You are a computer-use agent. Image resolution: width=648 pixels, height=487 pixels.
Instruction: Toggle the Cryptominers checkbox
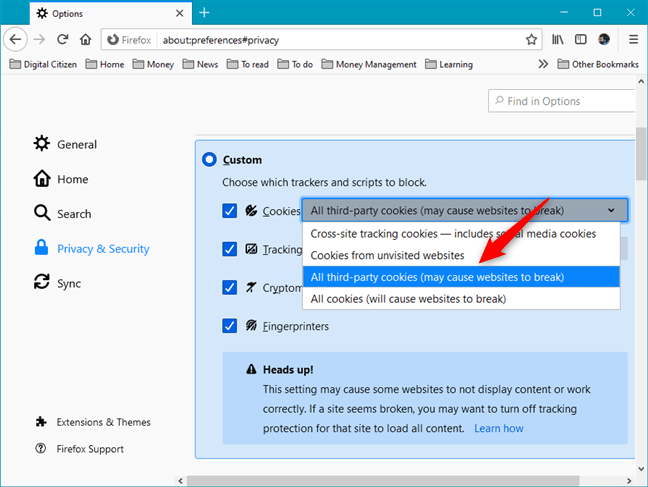pyautogui.click(x=230, y=287)
